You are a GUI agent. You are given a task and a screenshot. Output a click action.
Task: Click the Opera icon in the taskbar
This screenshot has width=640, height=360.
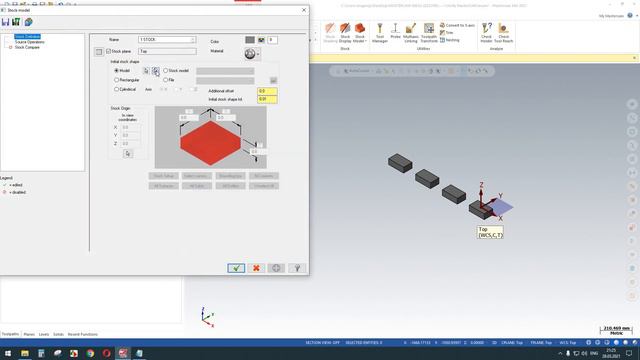pyautogui.click(x=107, y=353)
